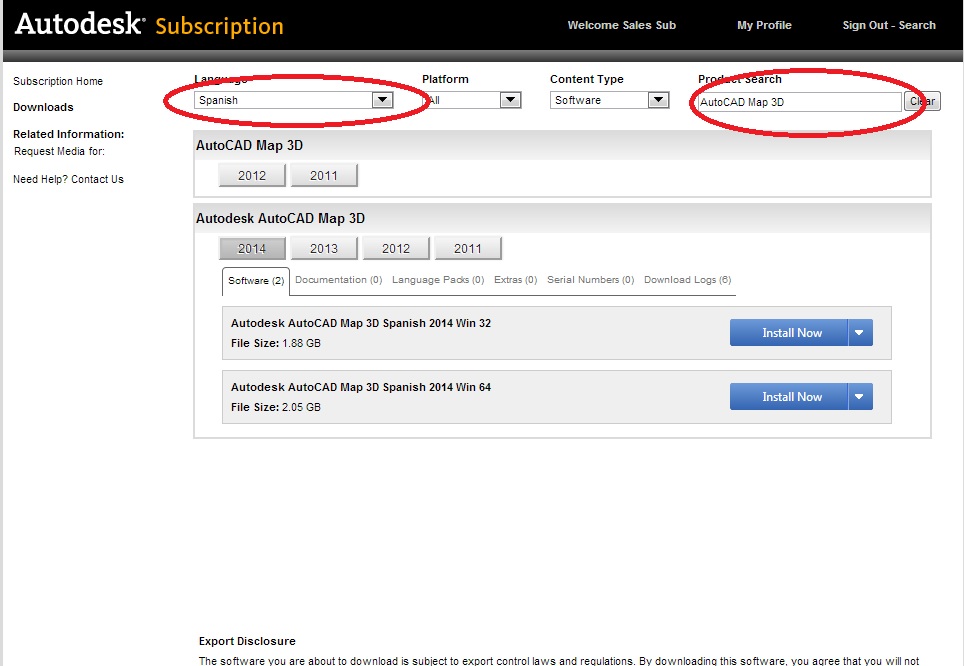Viewport: 964px width, 666px height.
Task: Click the File Size 2.05 GB text
Action: click(x=276, y=407)
